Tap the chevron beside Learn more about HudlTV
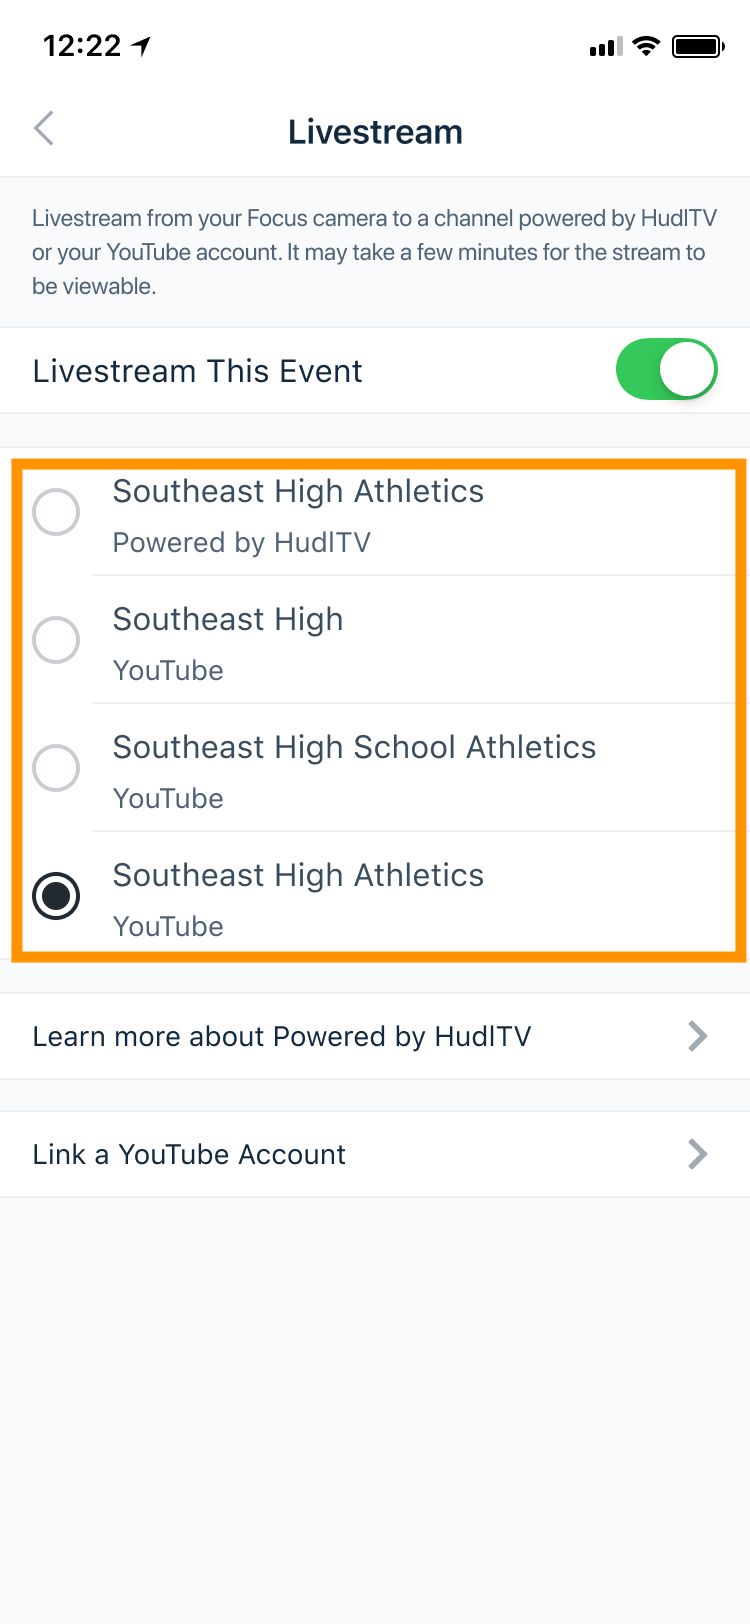 (x=697, y=1036)
